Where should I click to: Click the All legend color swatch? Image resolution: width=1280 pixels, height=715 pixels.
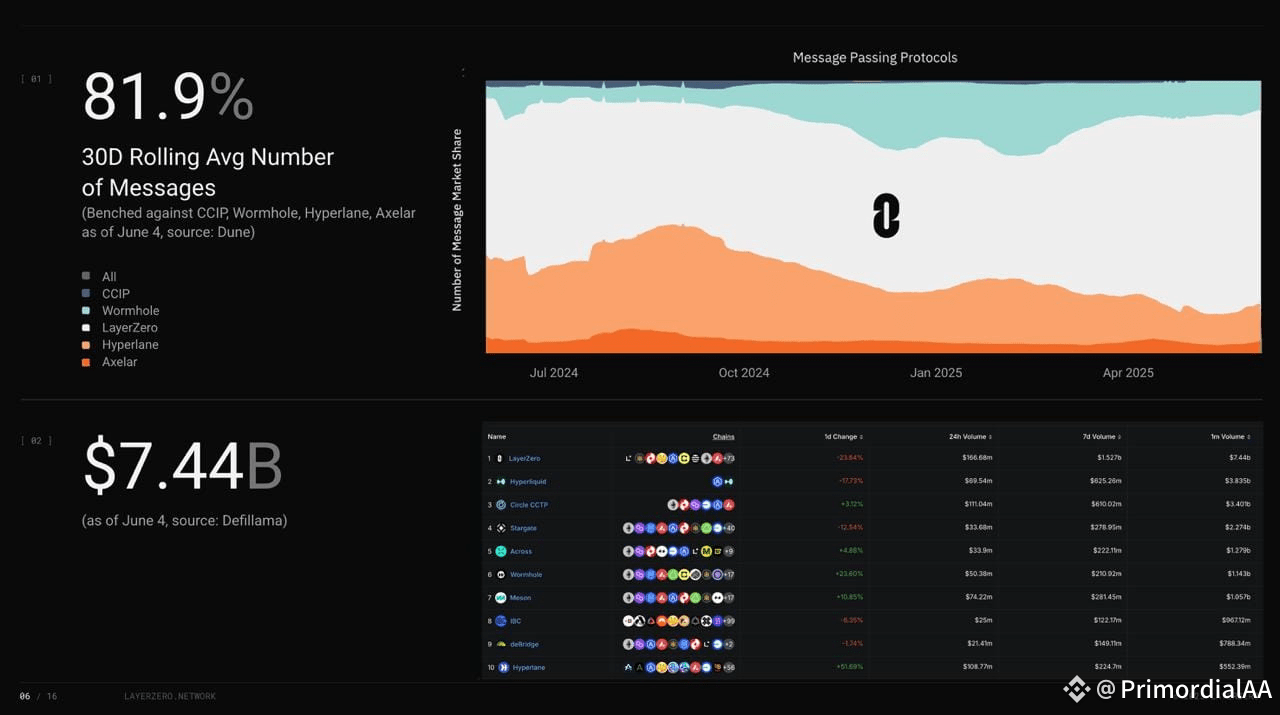click(x=86, y=276)
